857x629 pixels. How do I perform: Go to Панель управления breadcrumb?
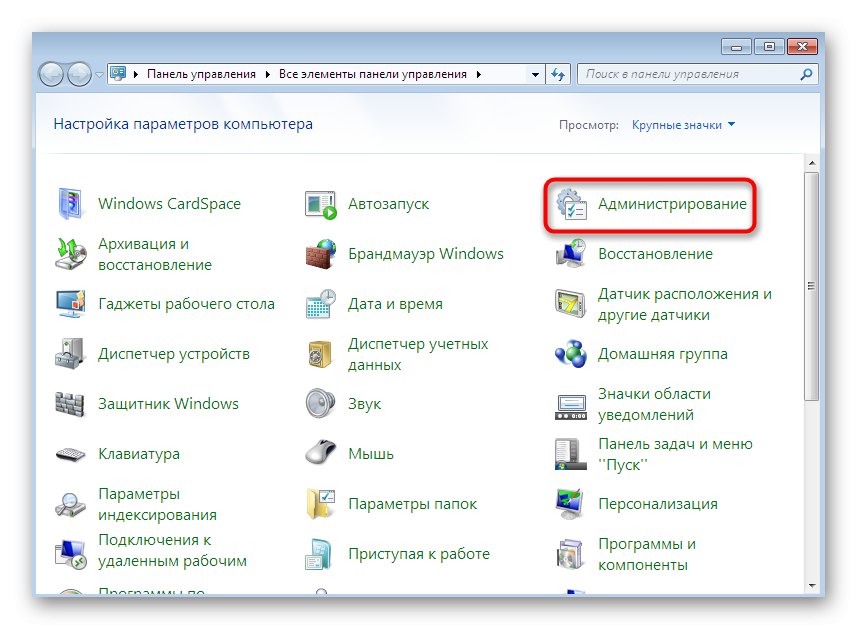pyautogui.click(x=201, y=74)
